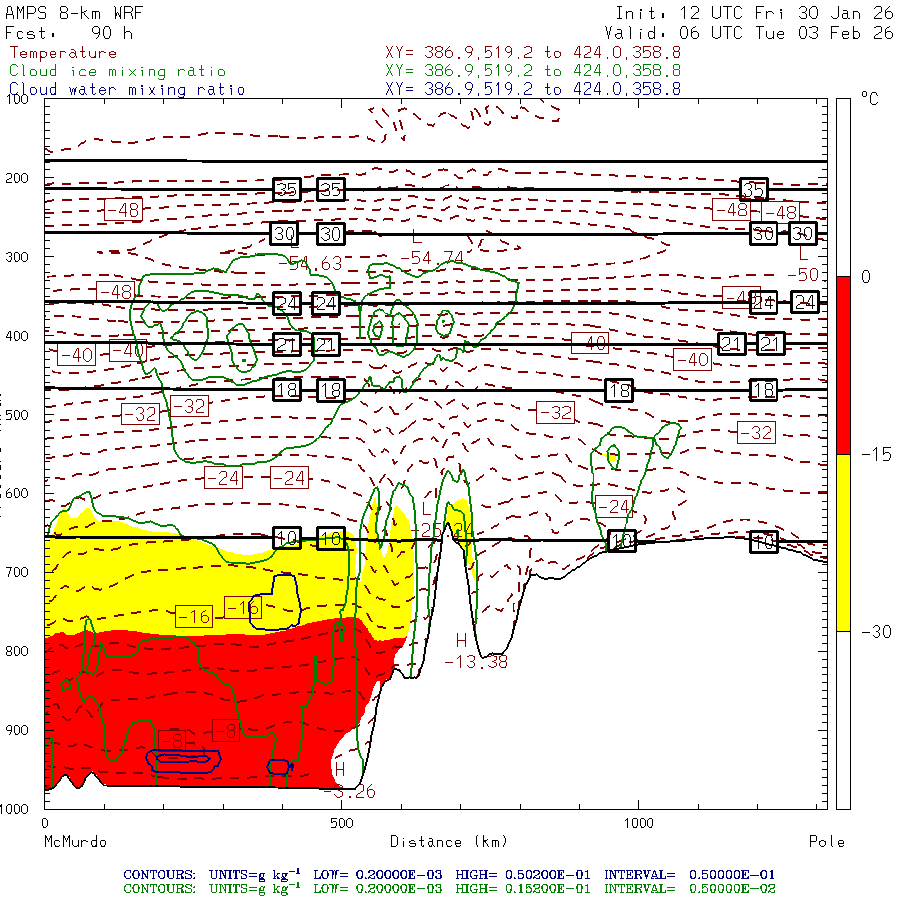Screen dimensions: 900x900
Task: Click the "Valid: 06 UTC Tue 03 Feb 26" line
Action: [749, 33]
